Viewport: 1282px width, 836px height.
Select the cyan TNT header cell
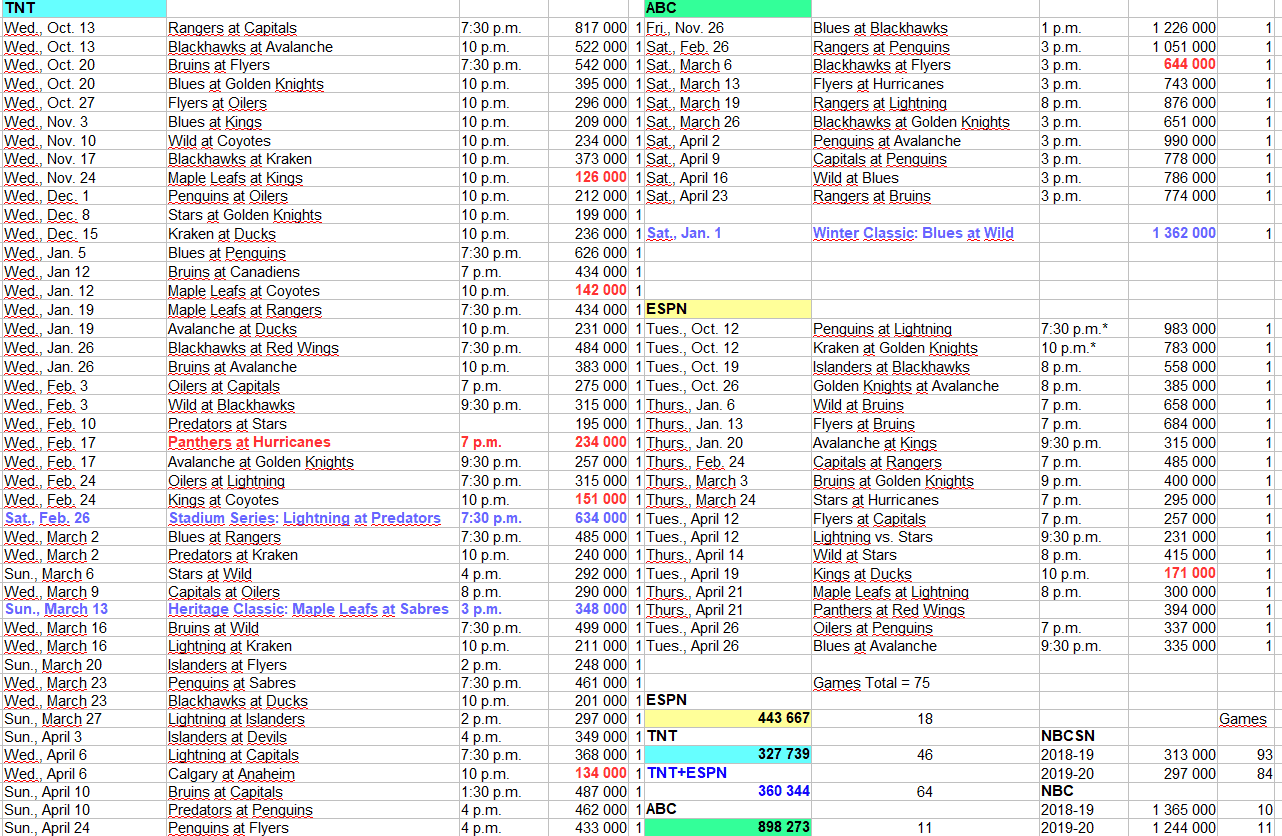click(83, 8)
